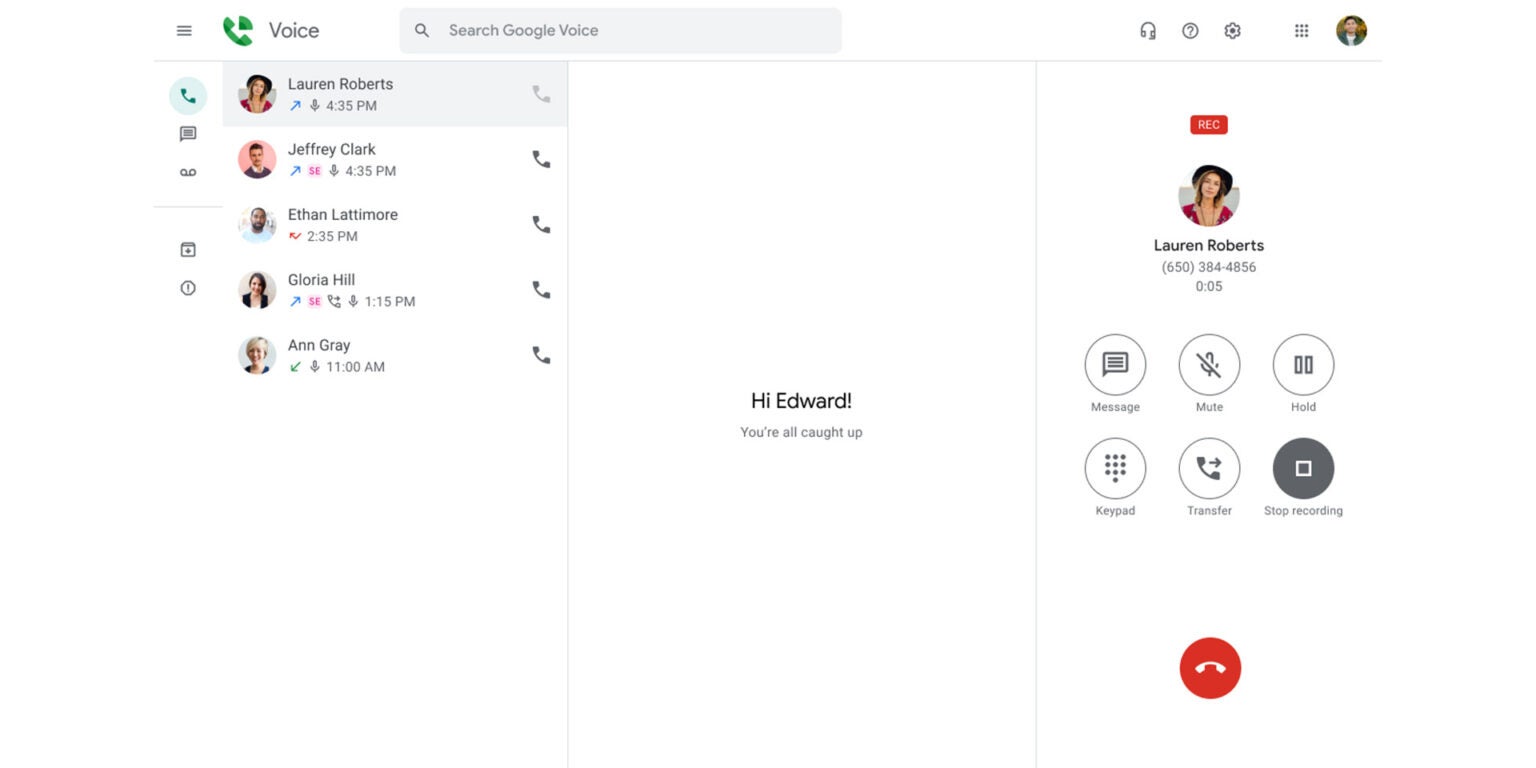Stop recording the call

(x=1303, y=468)
